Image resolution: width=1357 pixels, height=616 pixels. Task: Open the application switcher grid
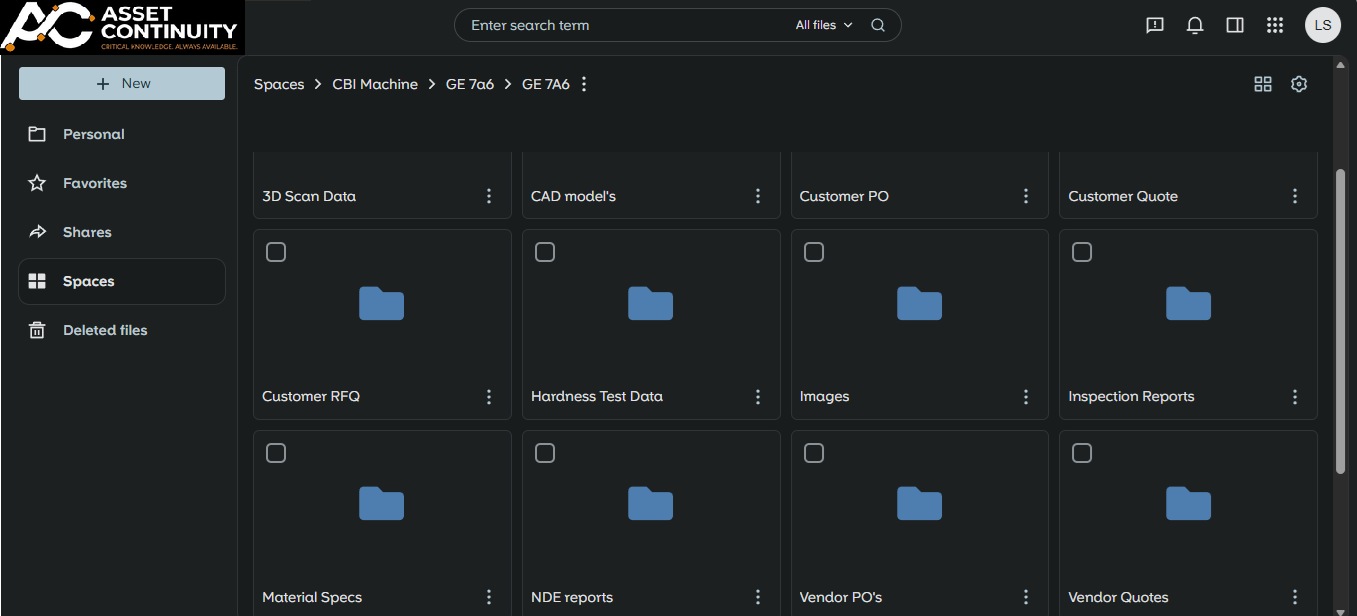point(1275,25)
